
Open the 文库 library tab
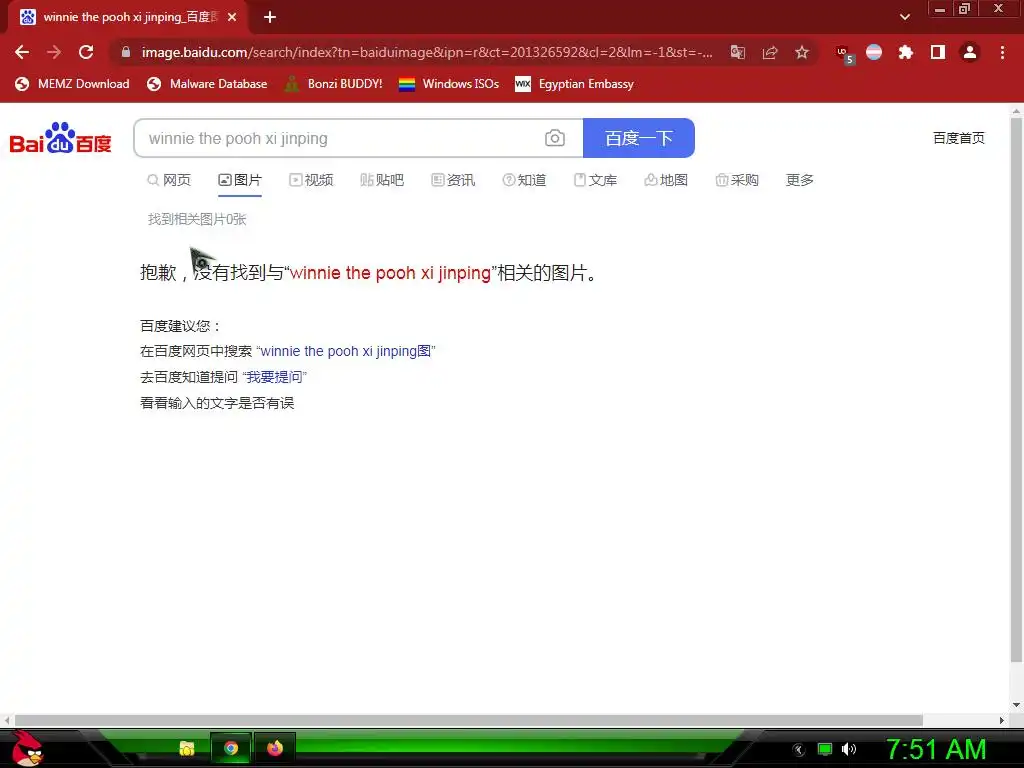coord(595,180)
